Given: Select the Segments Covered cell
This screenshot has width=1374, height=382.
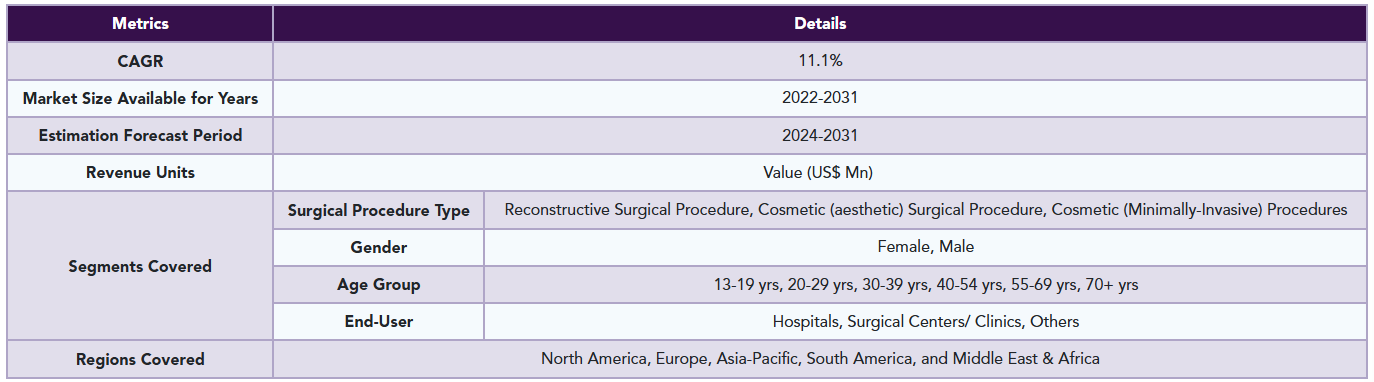Looking at the screenshot, I should coord(140,266).
